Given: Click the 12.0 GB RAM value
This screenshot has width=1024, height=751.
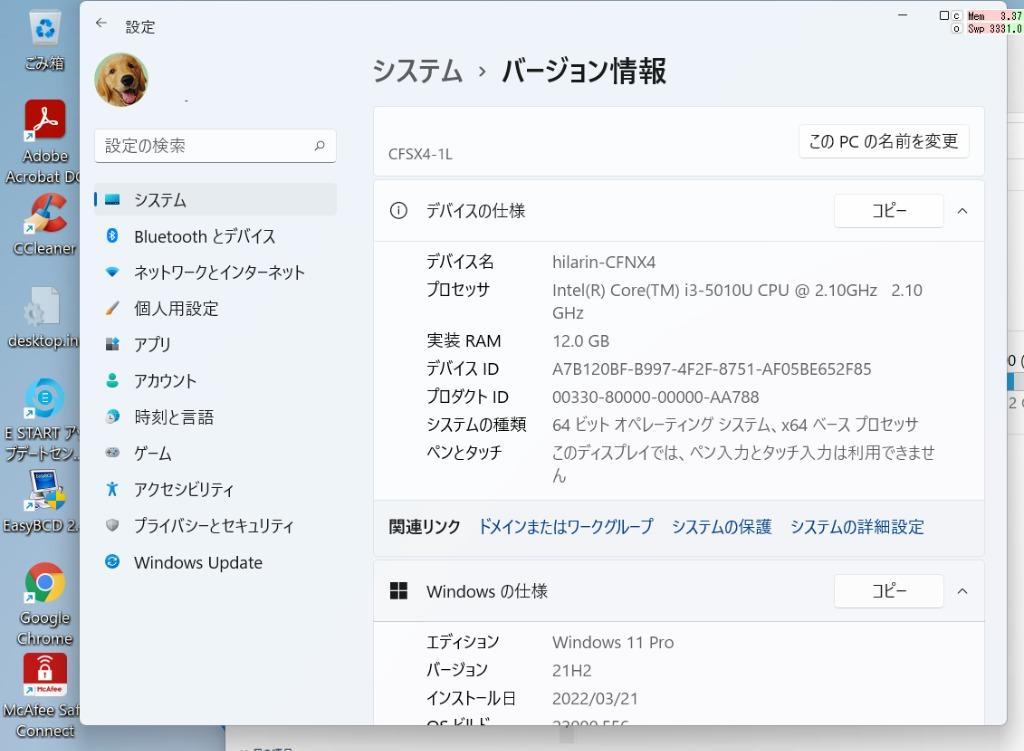Looking at the screenshot, I should click(x=581, y=341).
